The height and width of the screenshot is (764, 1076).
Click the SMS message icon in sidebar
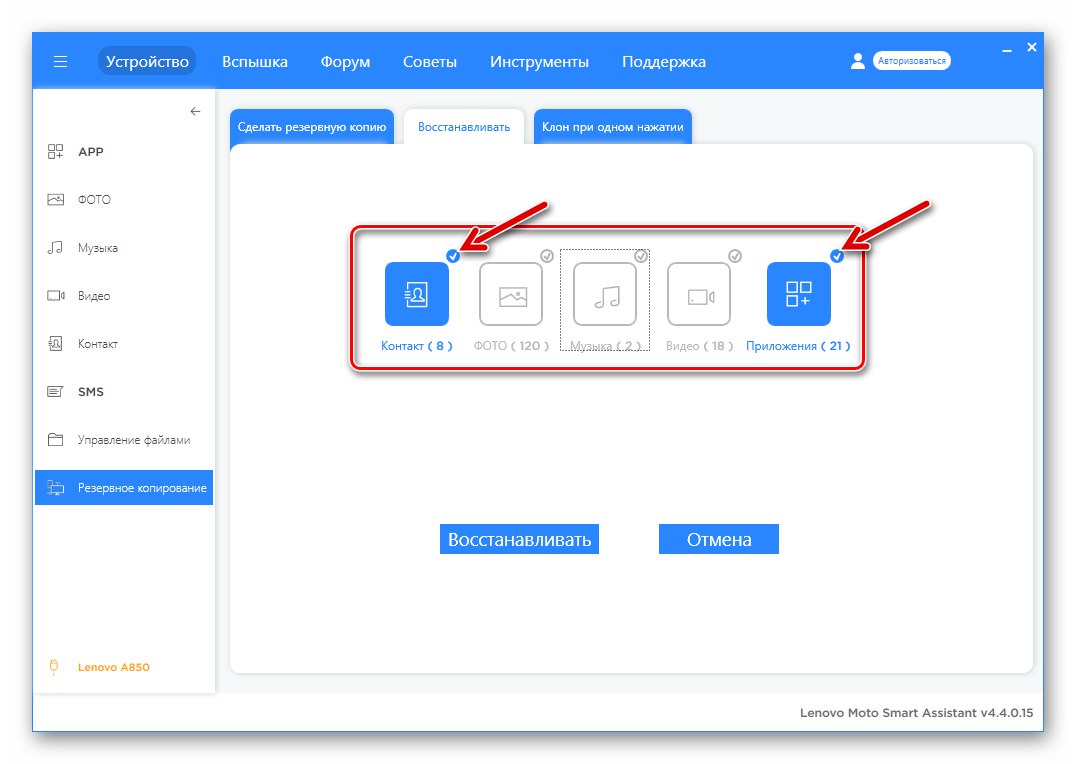click(56, 392)
